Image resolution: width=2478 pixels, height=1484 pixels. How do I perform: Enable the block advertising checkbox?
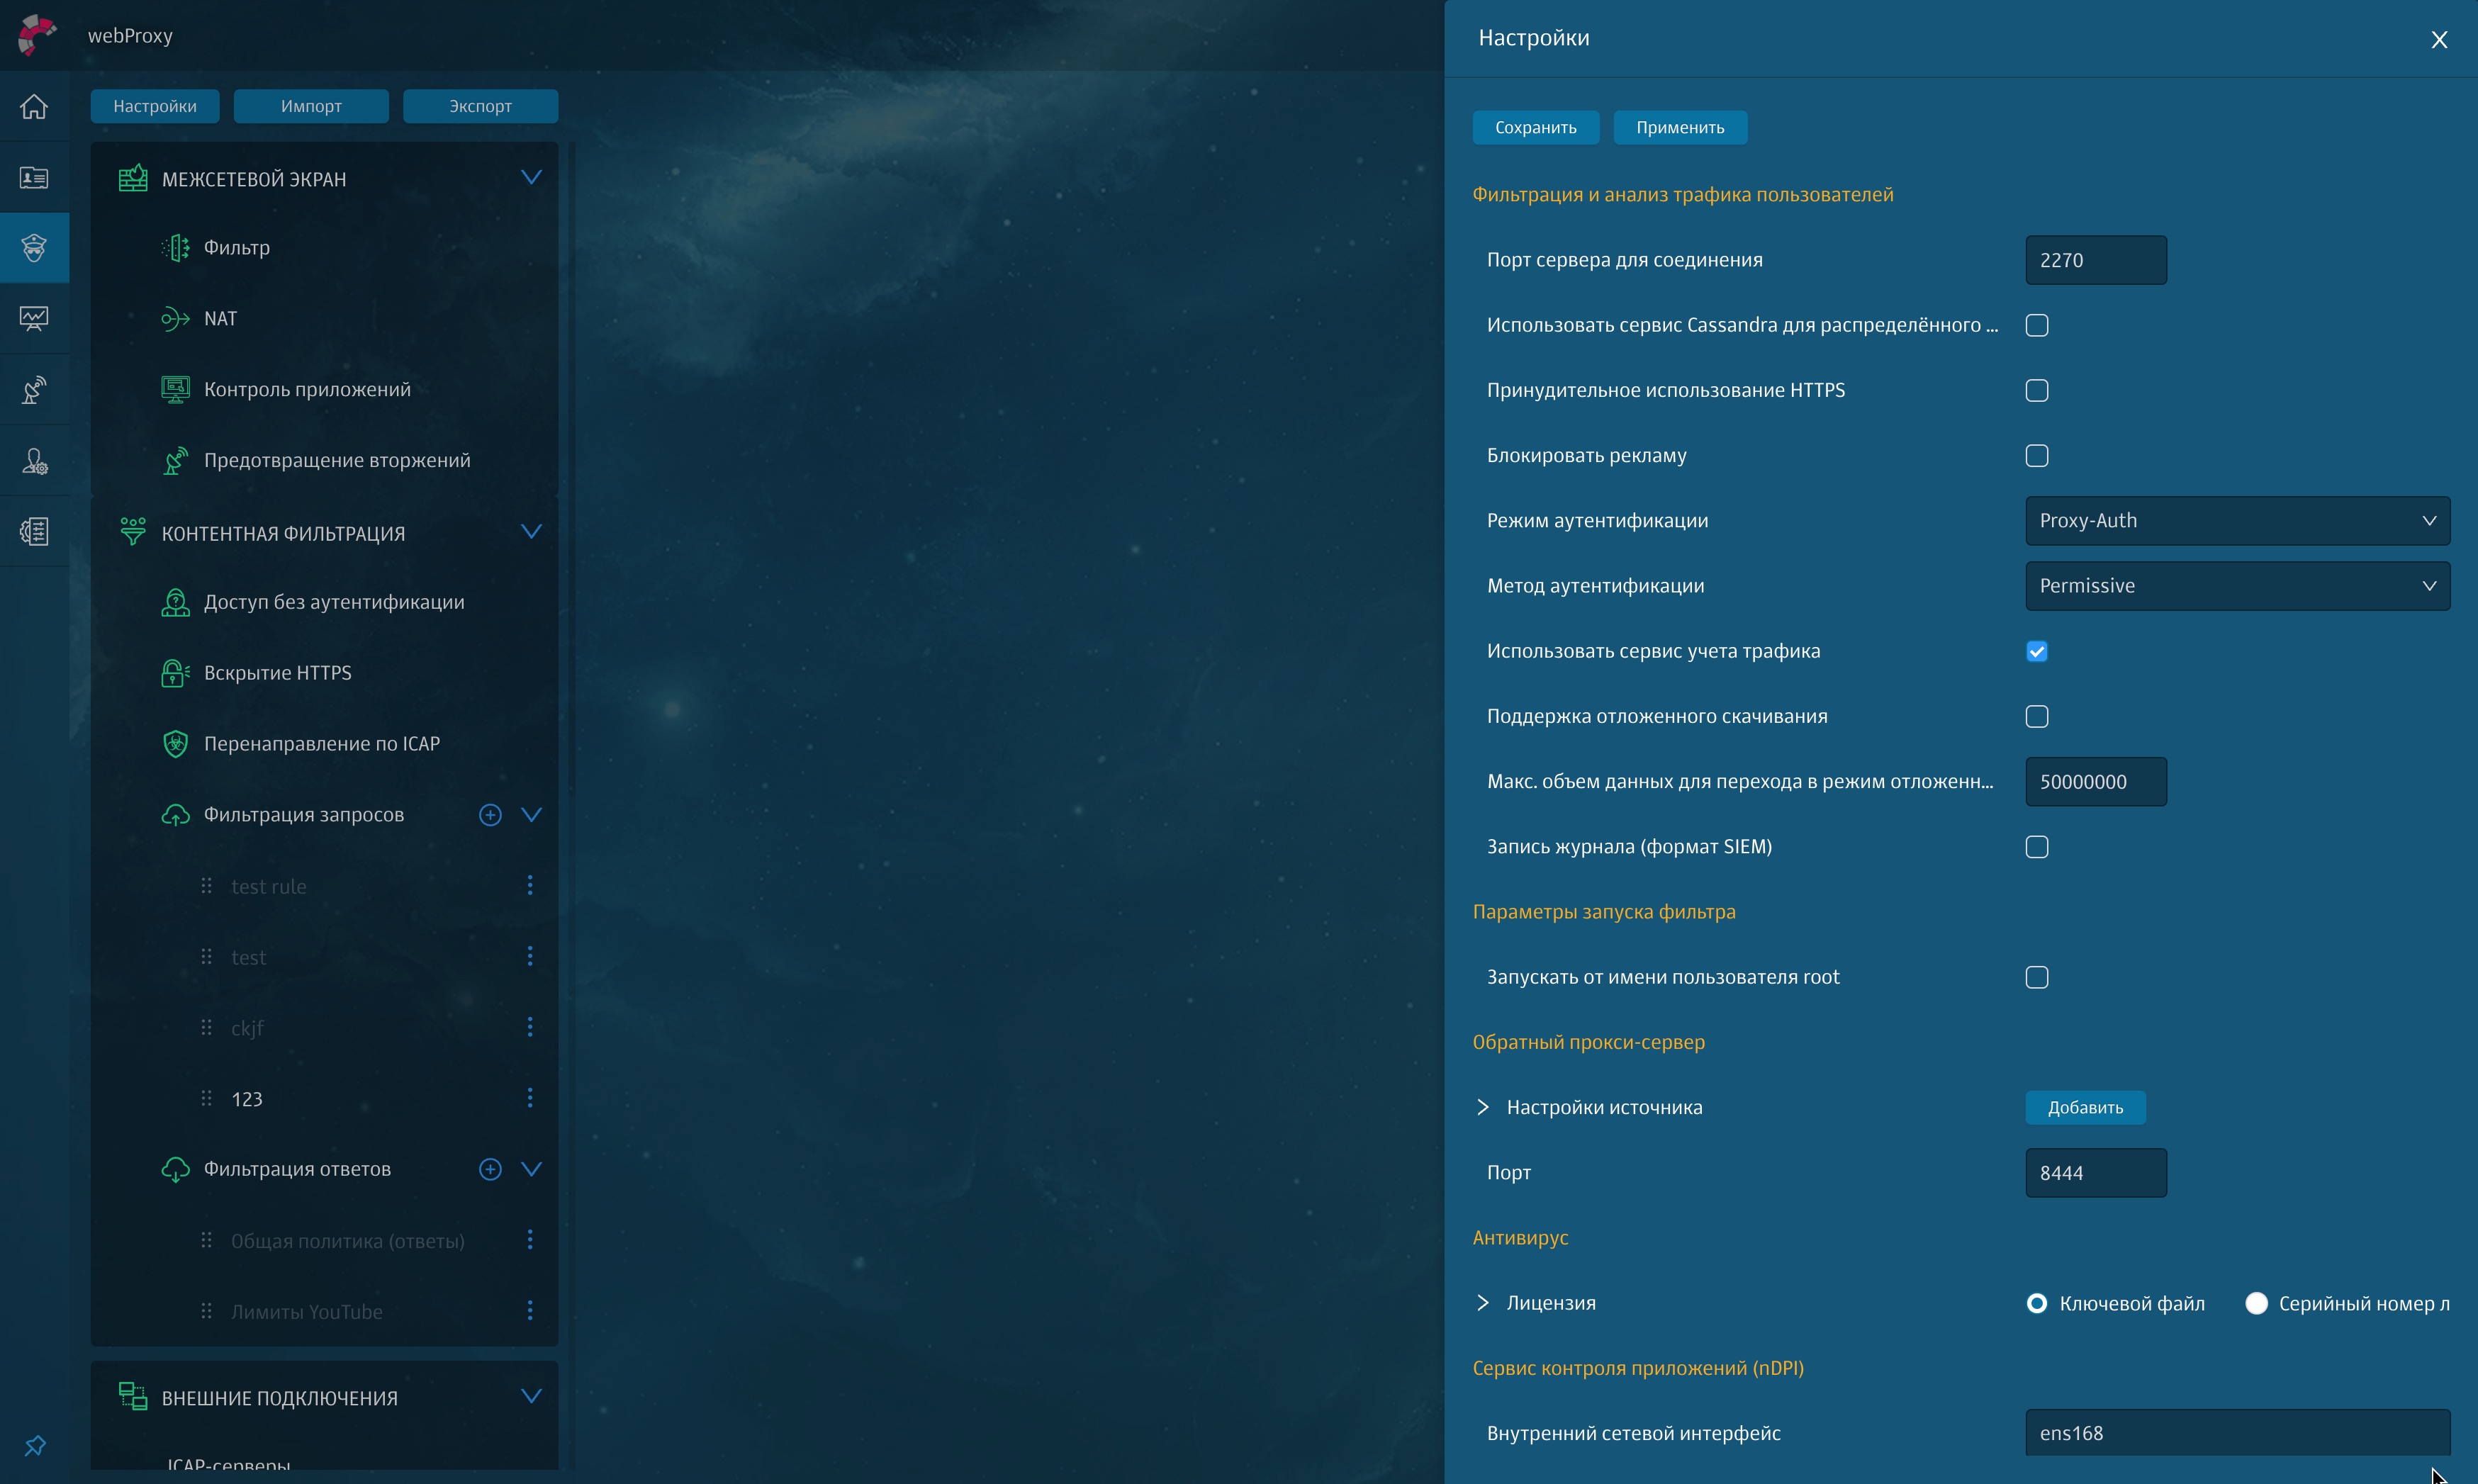click(2036, 456)
